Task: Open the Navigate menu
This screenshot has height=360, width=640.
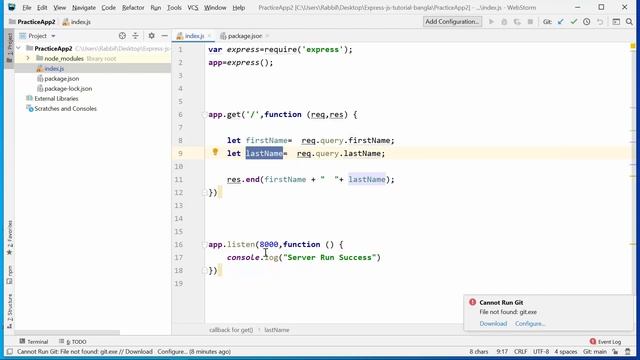Action: pos(84,7)
